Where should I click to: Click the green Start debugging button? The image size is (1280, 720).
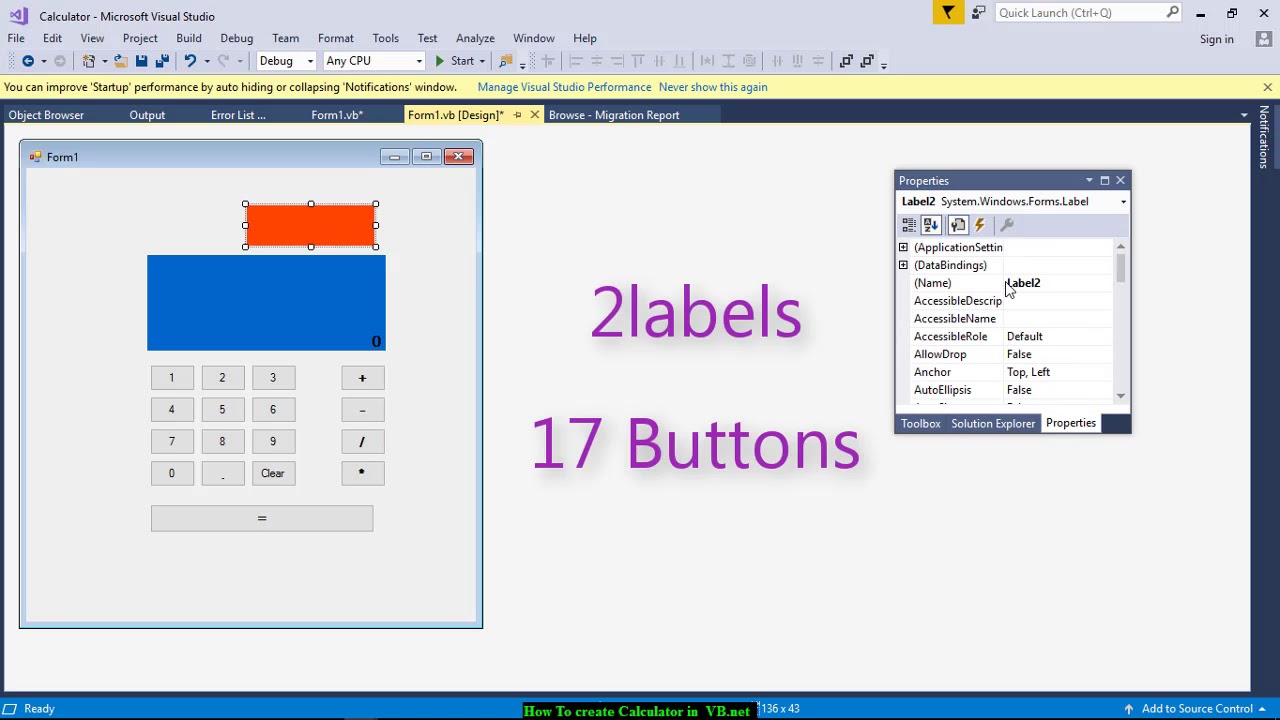453,61
